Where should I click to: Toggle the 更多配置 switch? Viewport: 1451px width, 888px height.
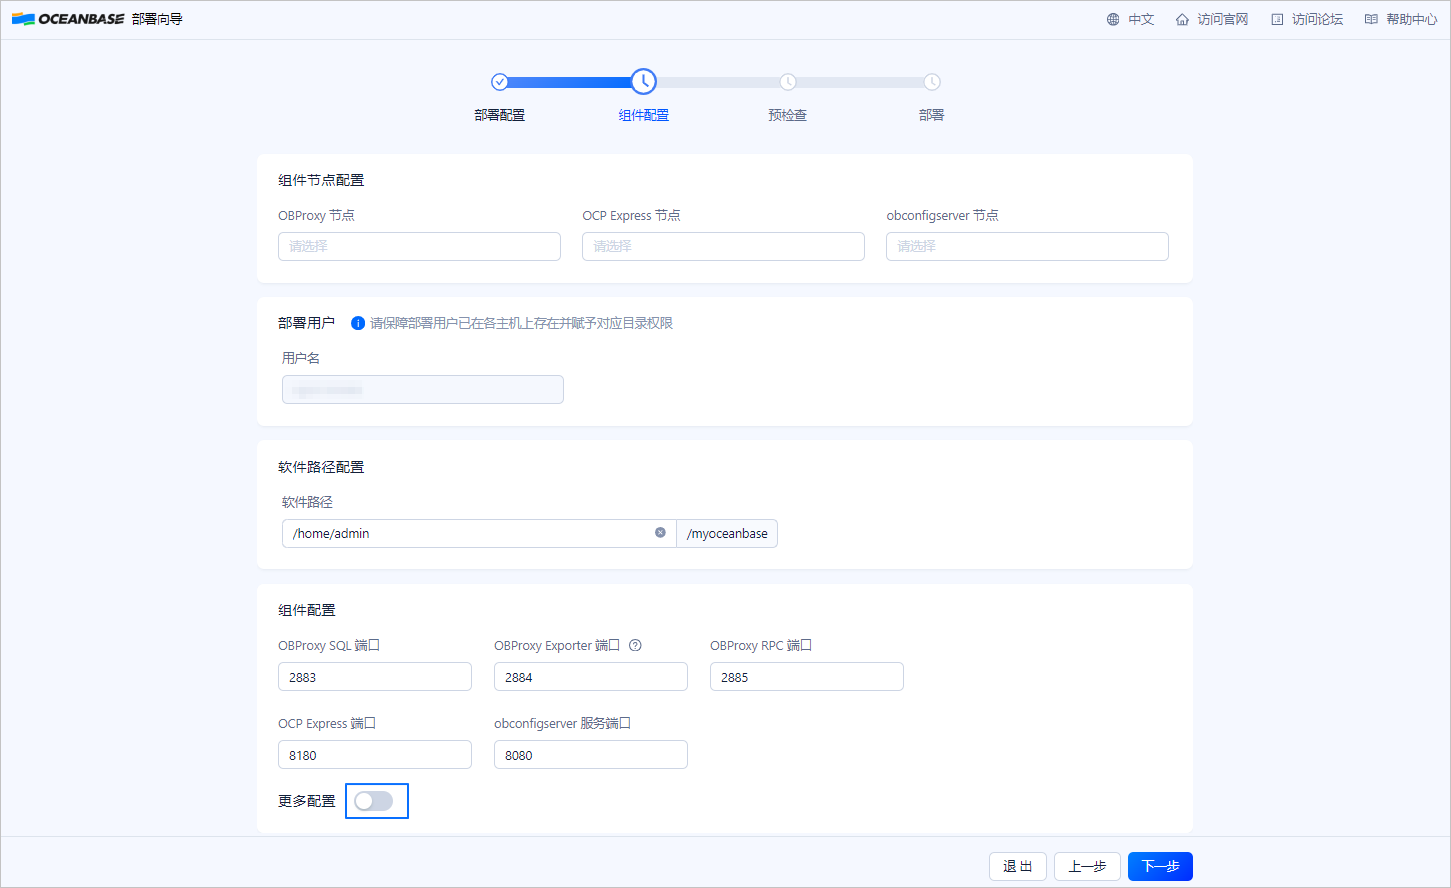click(374, 801)
